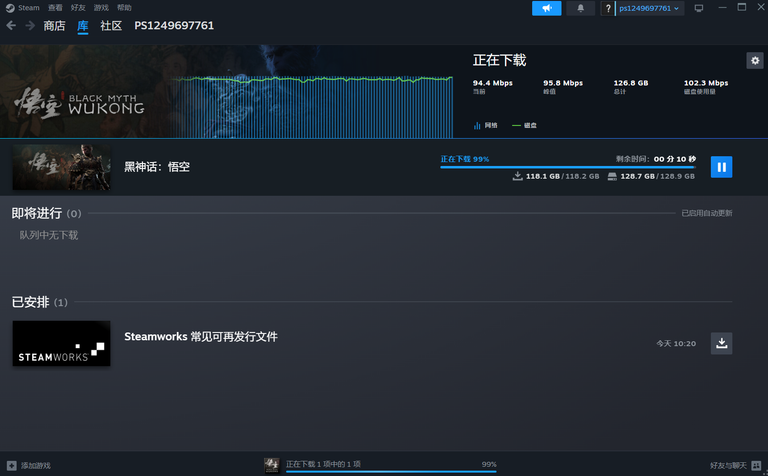Image resolution: width=768 pixels, height=476 pixels.
Task: Click the 即将进行 section heading
Action: (x=37, y=214)
